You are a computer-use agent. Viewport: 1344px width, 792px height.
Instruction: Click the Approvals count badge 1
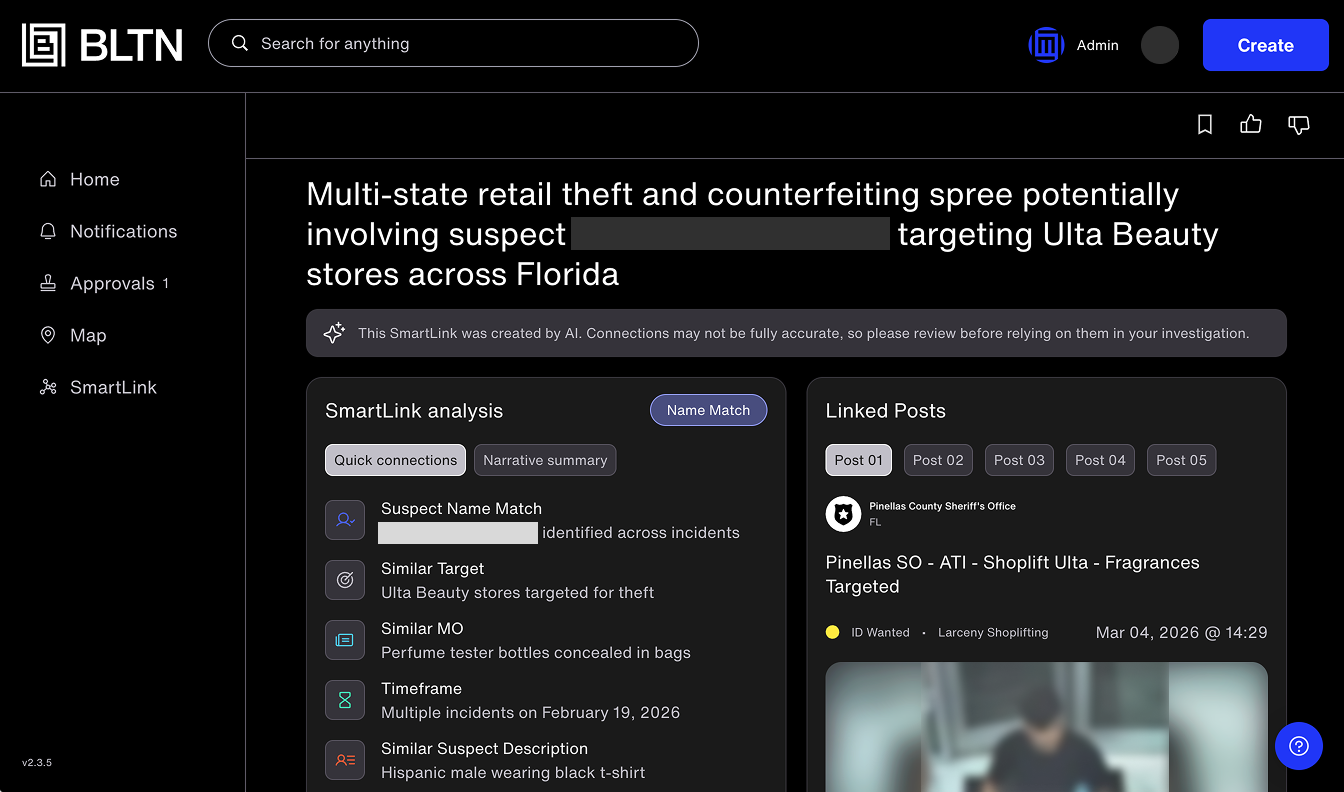point(166,283)
